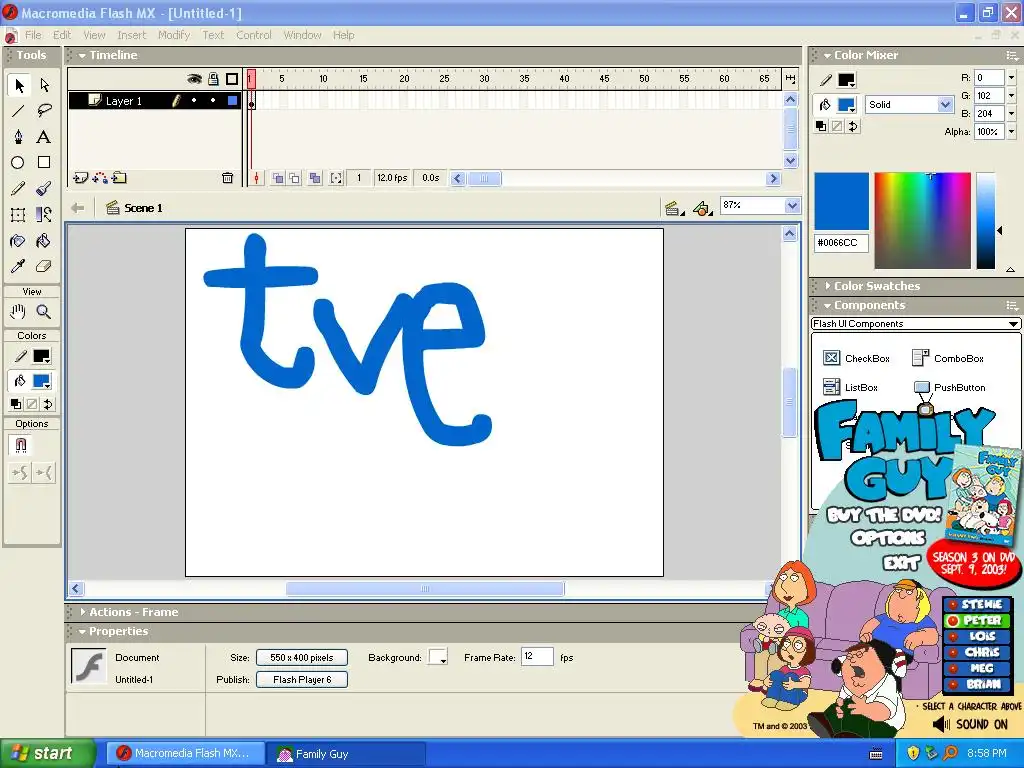This screenshot has width=1024, height=768.
Task: Click the Delete Layer trash icon
Action: [x=227, y=178]
